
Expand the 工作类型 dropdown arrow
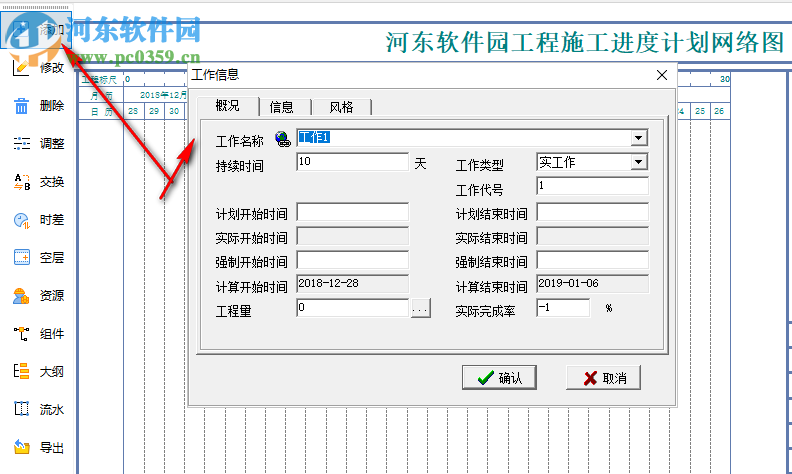[638, 162]
